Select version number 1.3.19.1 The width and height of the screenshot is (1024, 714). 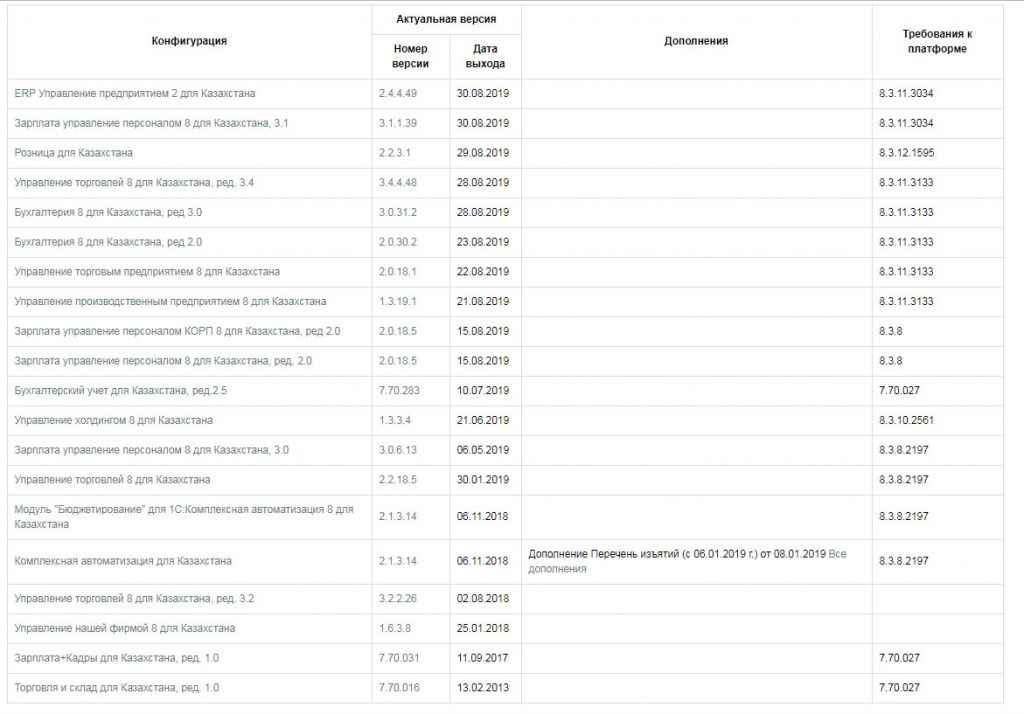tap(397, 301)
